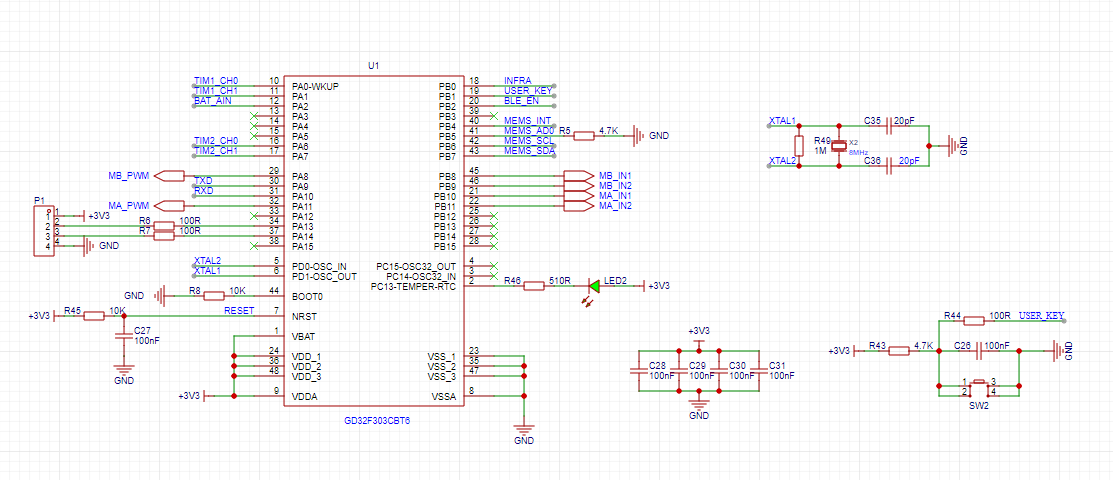
Task: Select the MA_IN1 net port symbol
Action: 578,195
